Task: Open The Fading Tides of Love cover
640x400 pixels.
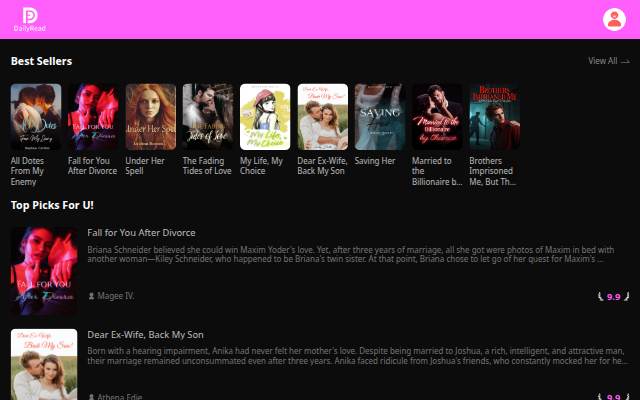Action: tap(208, 117)
